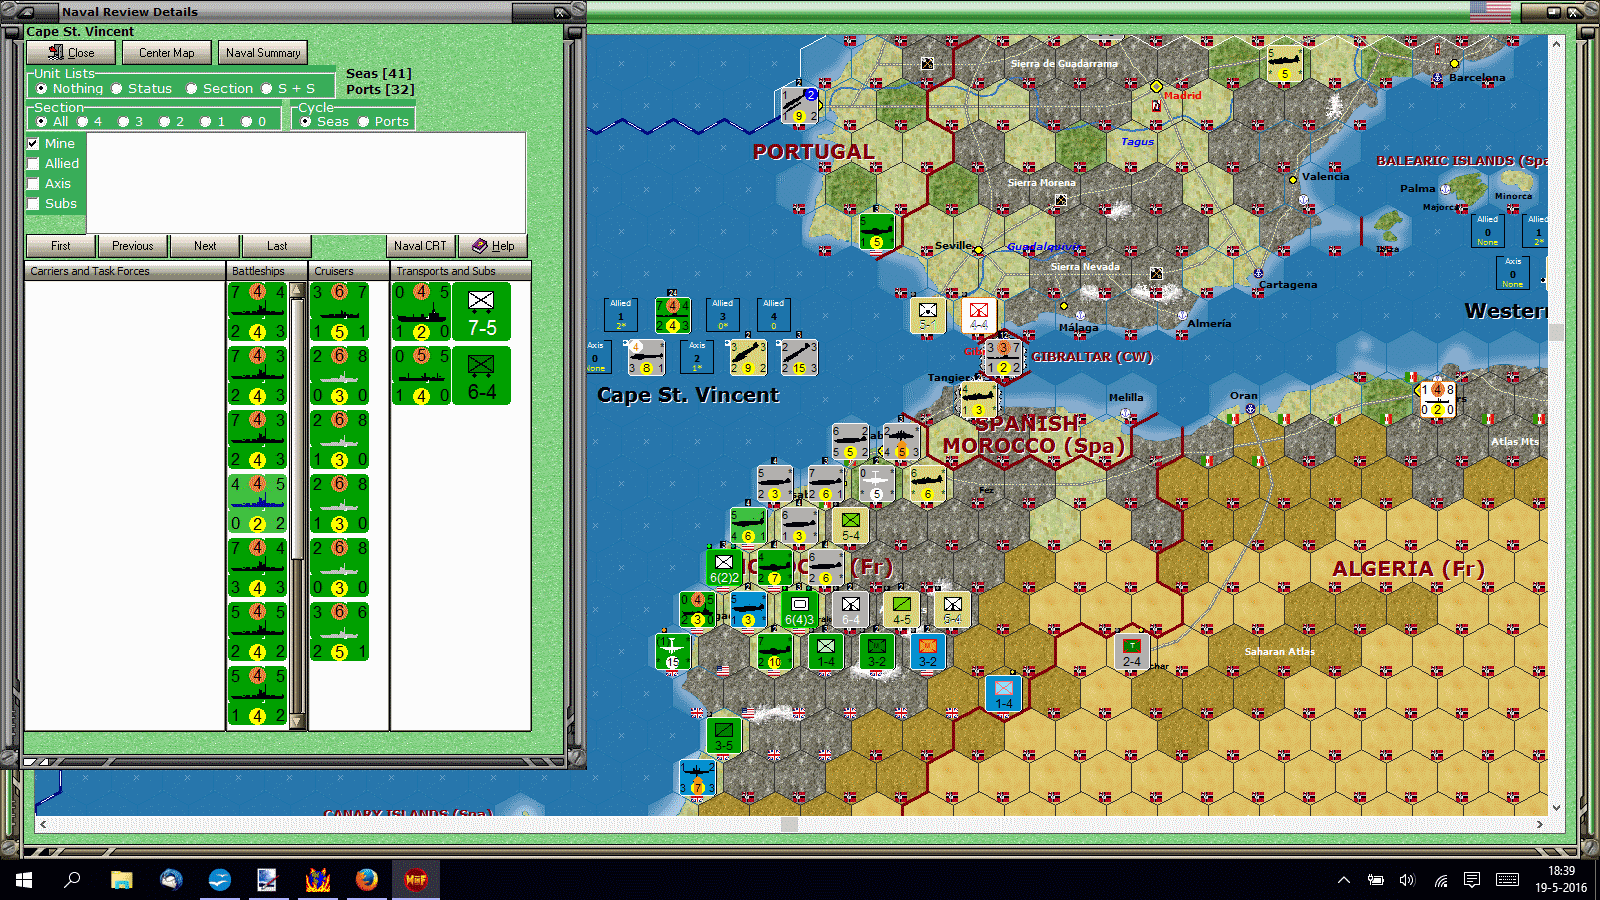Open Firefox from the taskbar
This screenshot has height=900, width=1600.
click(367, 879)
